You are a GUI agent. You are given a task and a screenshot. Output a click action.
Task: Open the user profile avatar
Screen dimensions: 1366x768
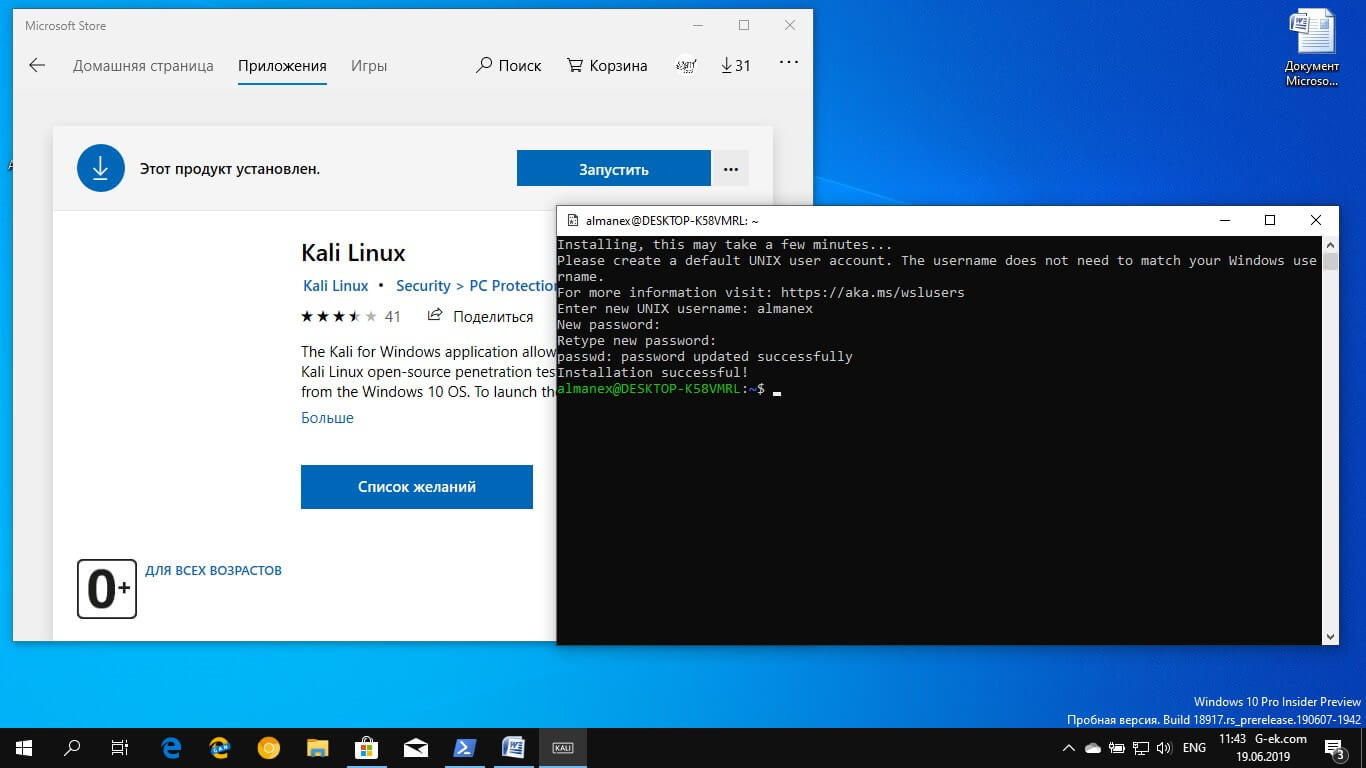pos(686,66)
